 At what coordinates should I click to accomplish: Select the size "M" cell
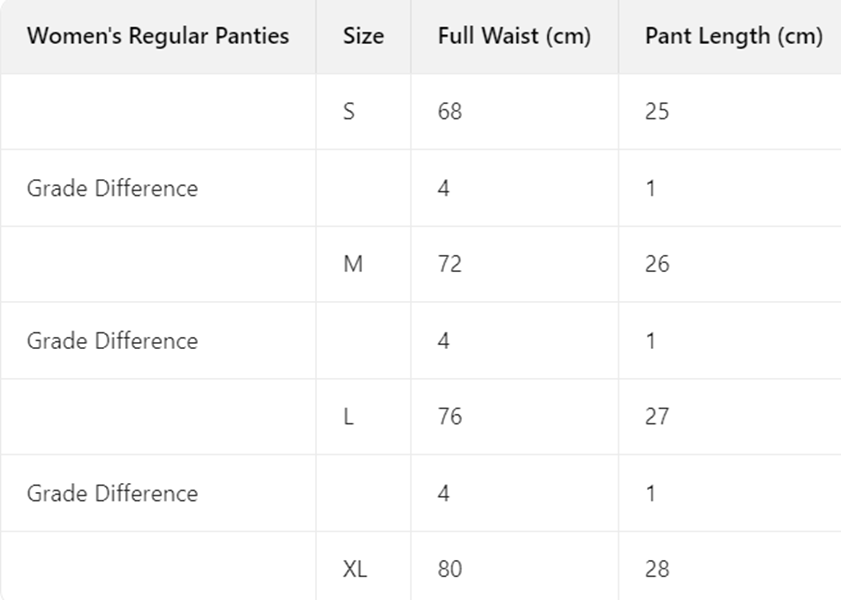[353, 265]
